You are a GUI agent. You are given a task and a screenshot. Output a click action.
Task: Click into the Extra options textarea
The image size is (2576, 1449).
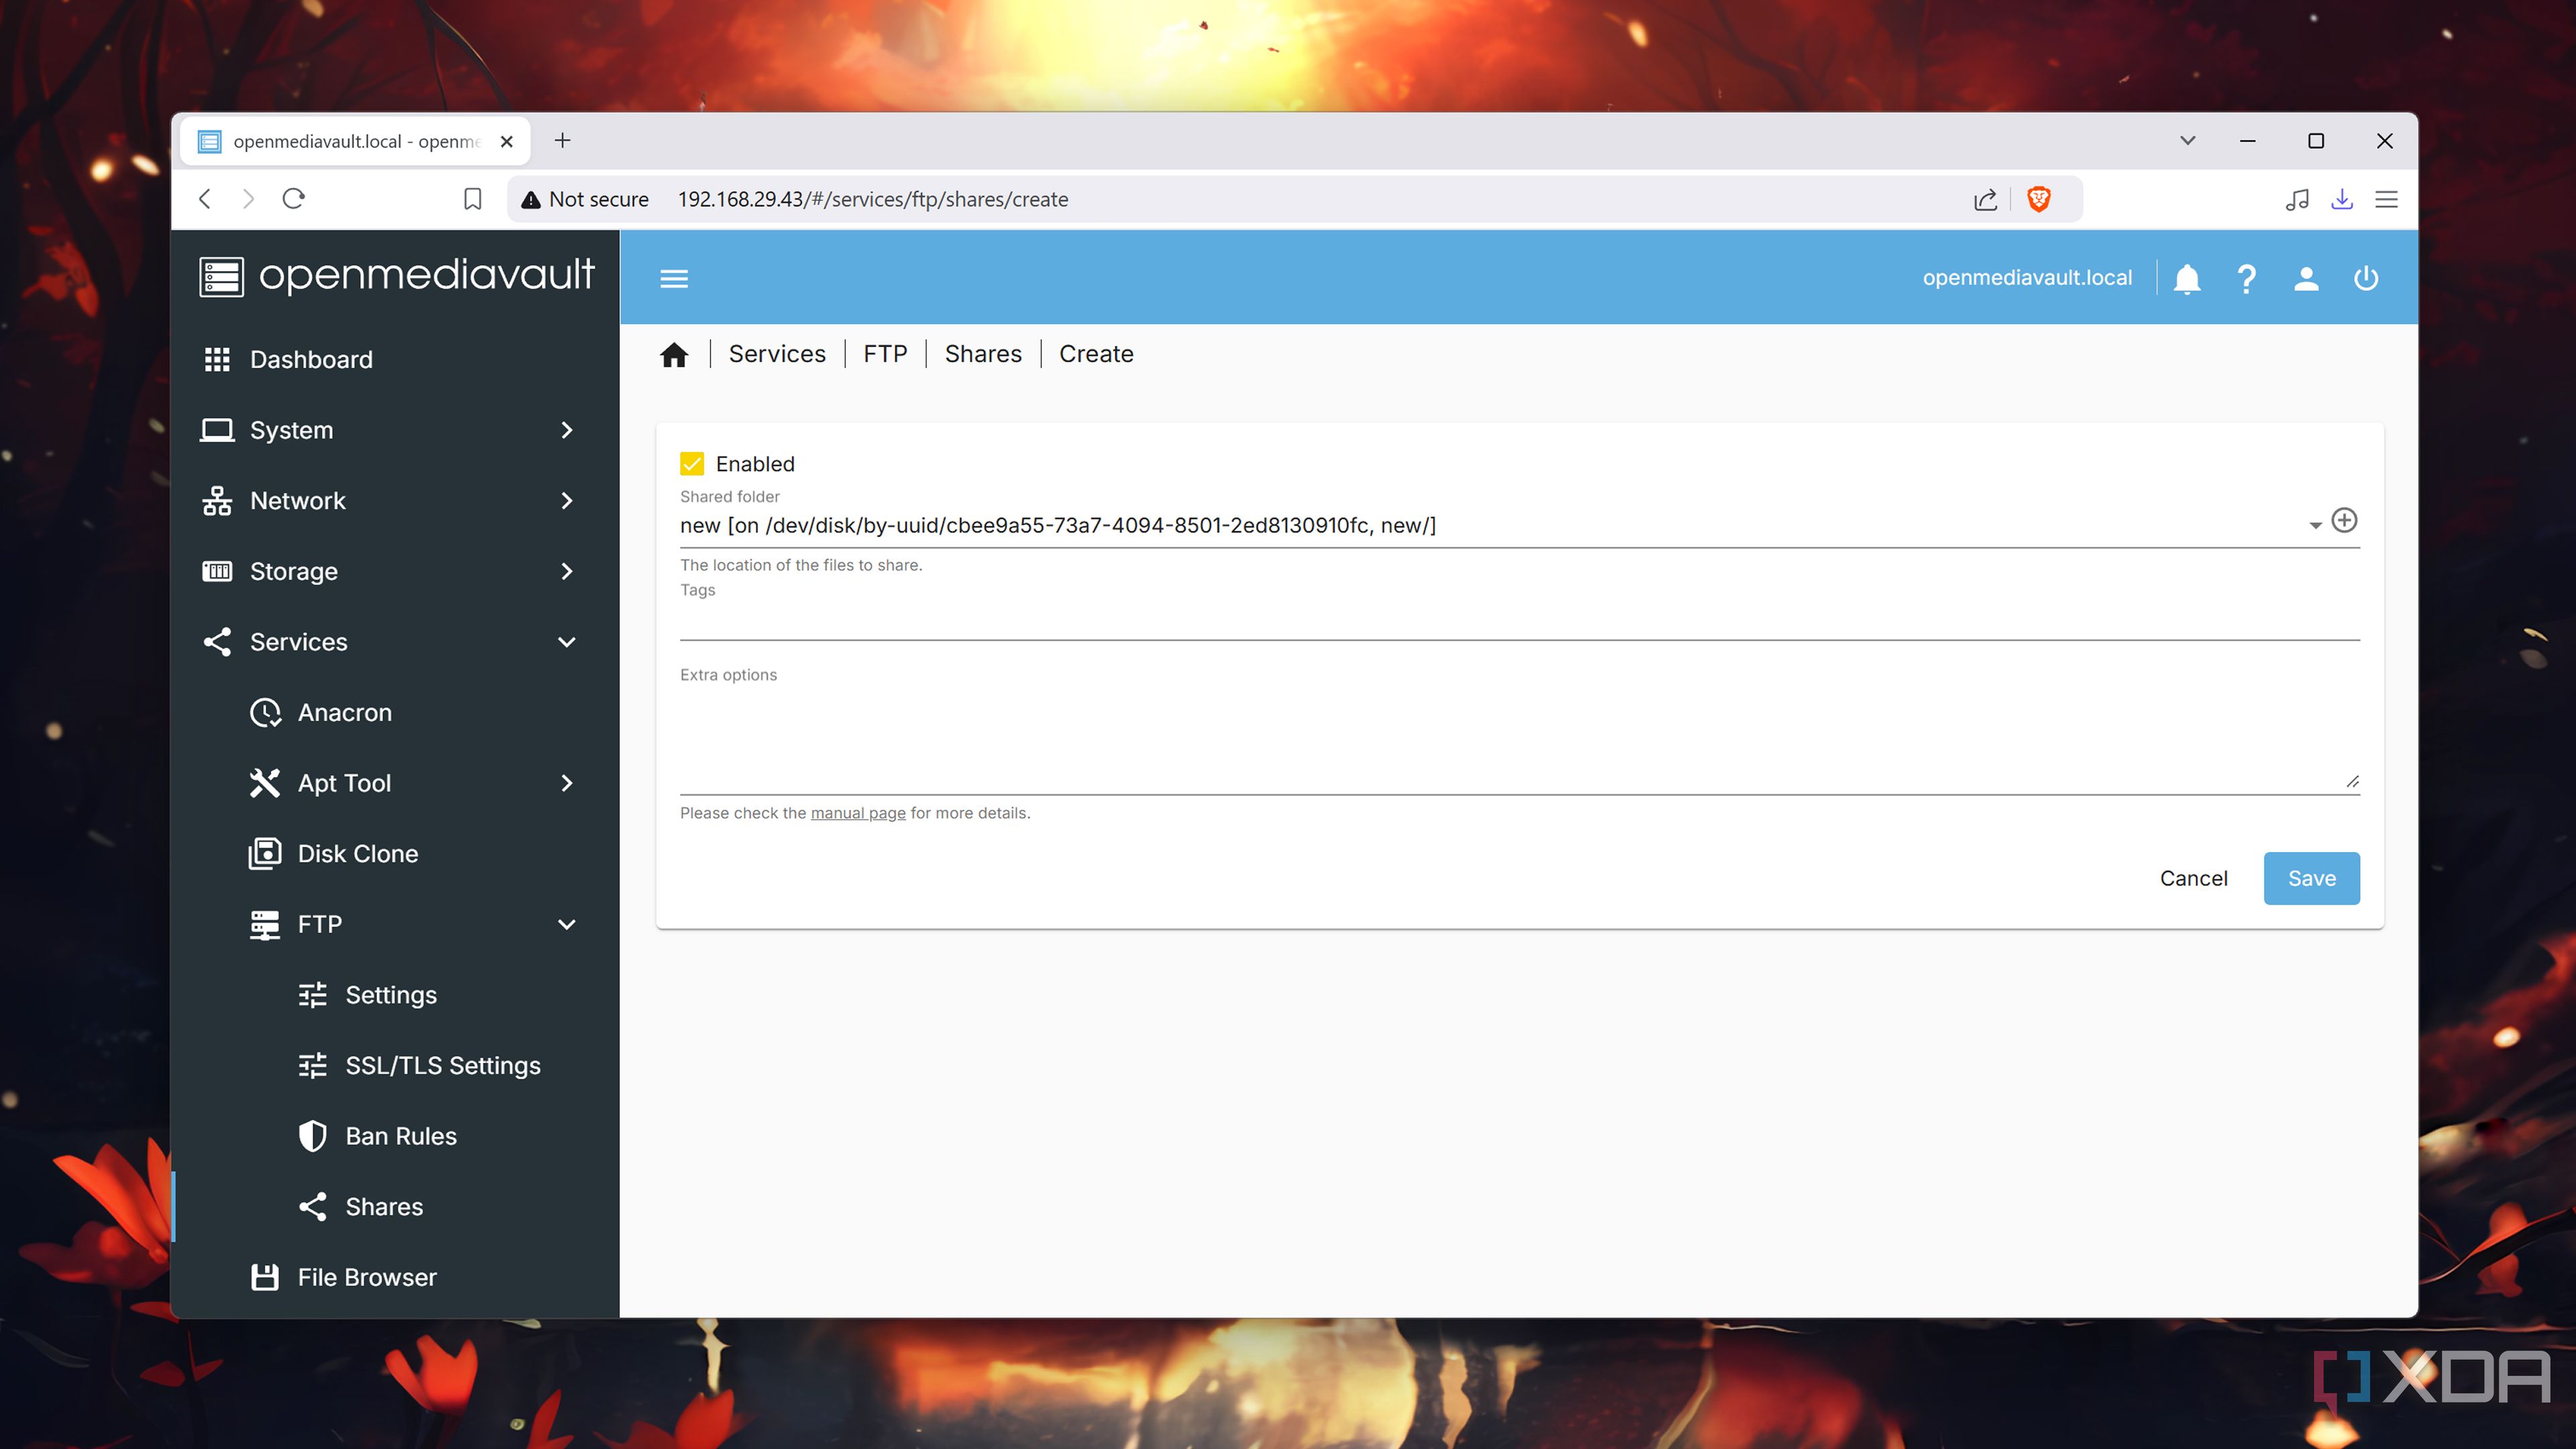pyautogui.click(x=1519, y=740)
